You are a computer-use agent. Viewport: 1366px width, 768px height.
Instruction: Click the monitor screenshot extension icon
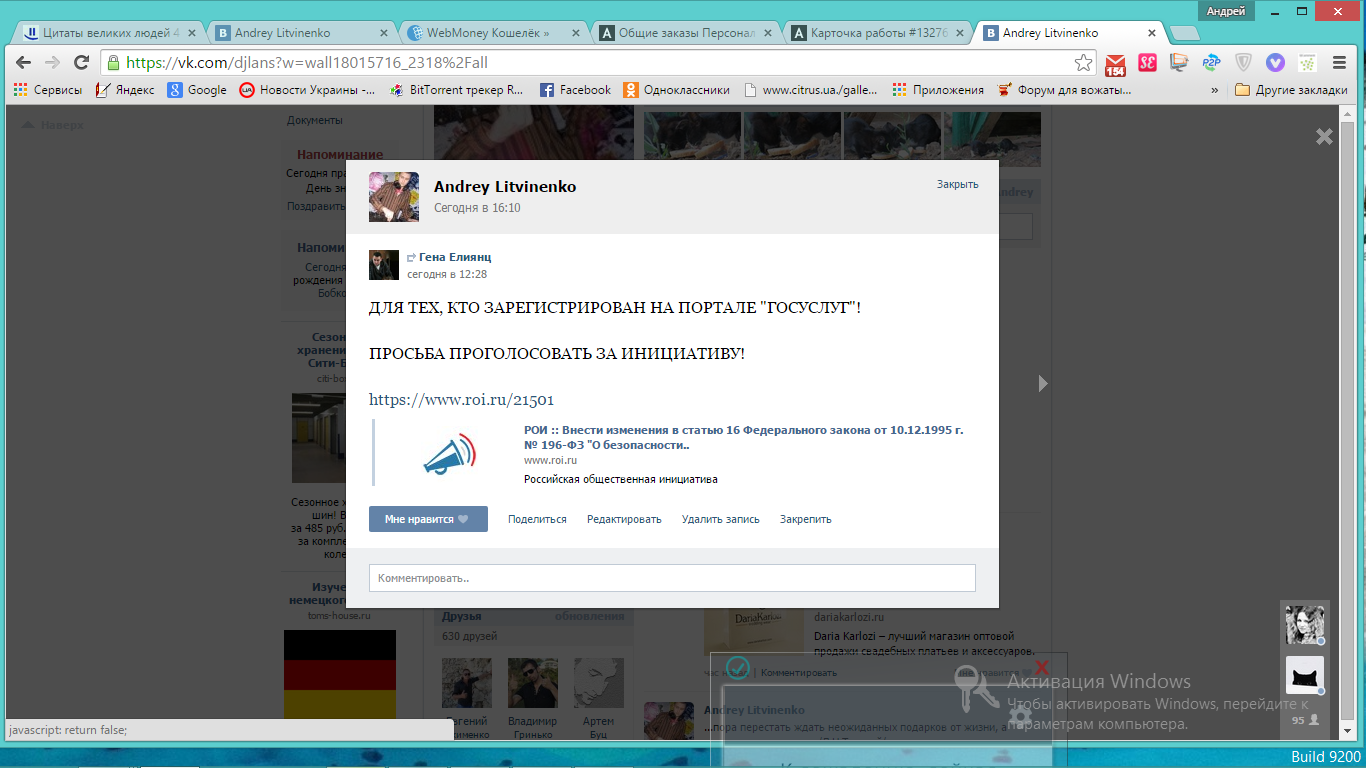coord(1180,63)
